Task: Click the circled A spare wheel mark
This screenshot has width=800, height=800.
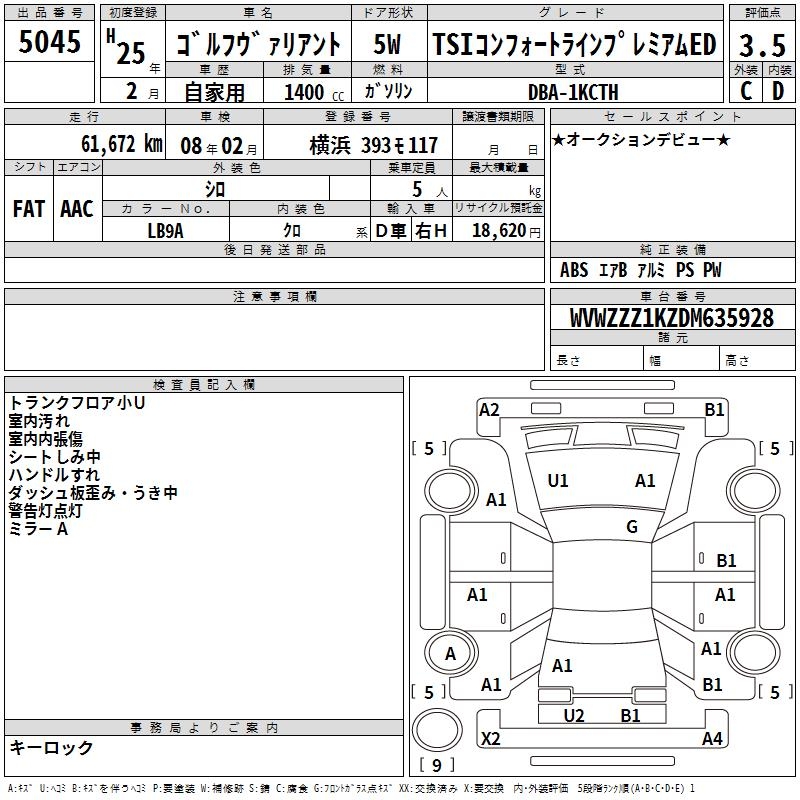Action: click(450, 654)
